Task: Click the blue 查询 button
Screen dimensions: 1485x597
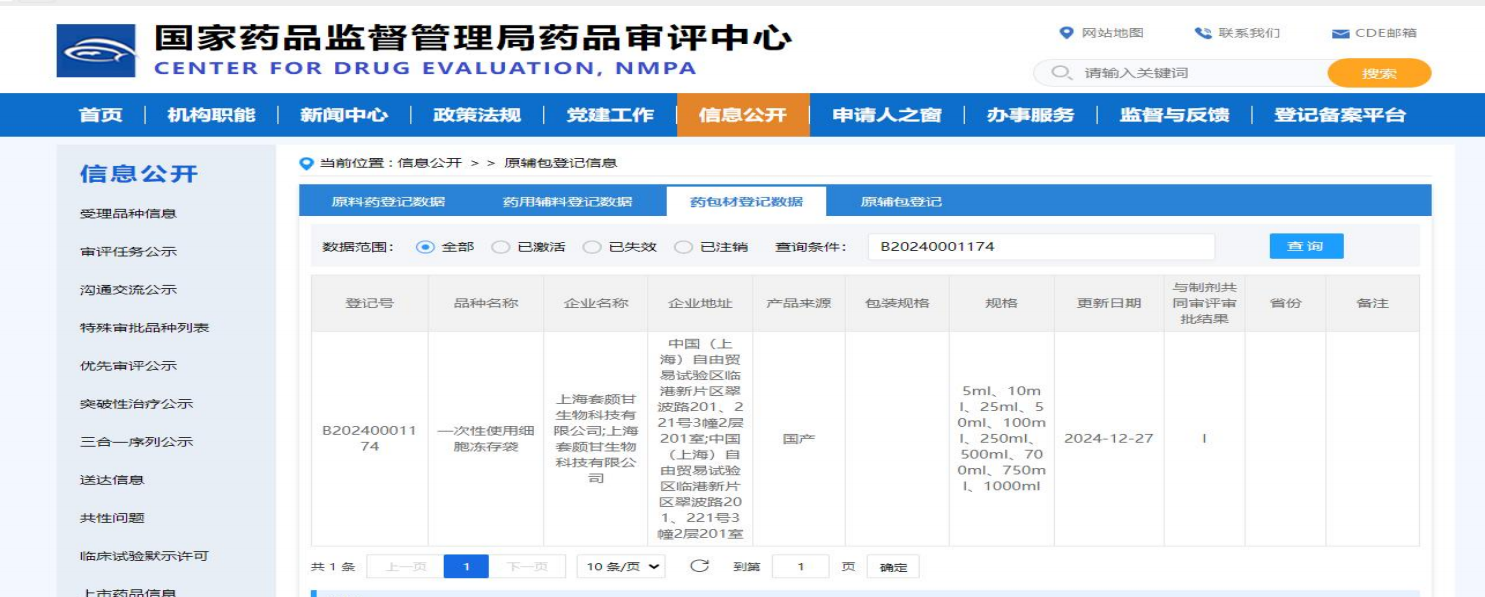Action: click(x=1305, y=246)
